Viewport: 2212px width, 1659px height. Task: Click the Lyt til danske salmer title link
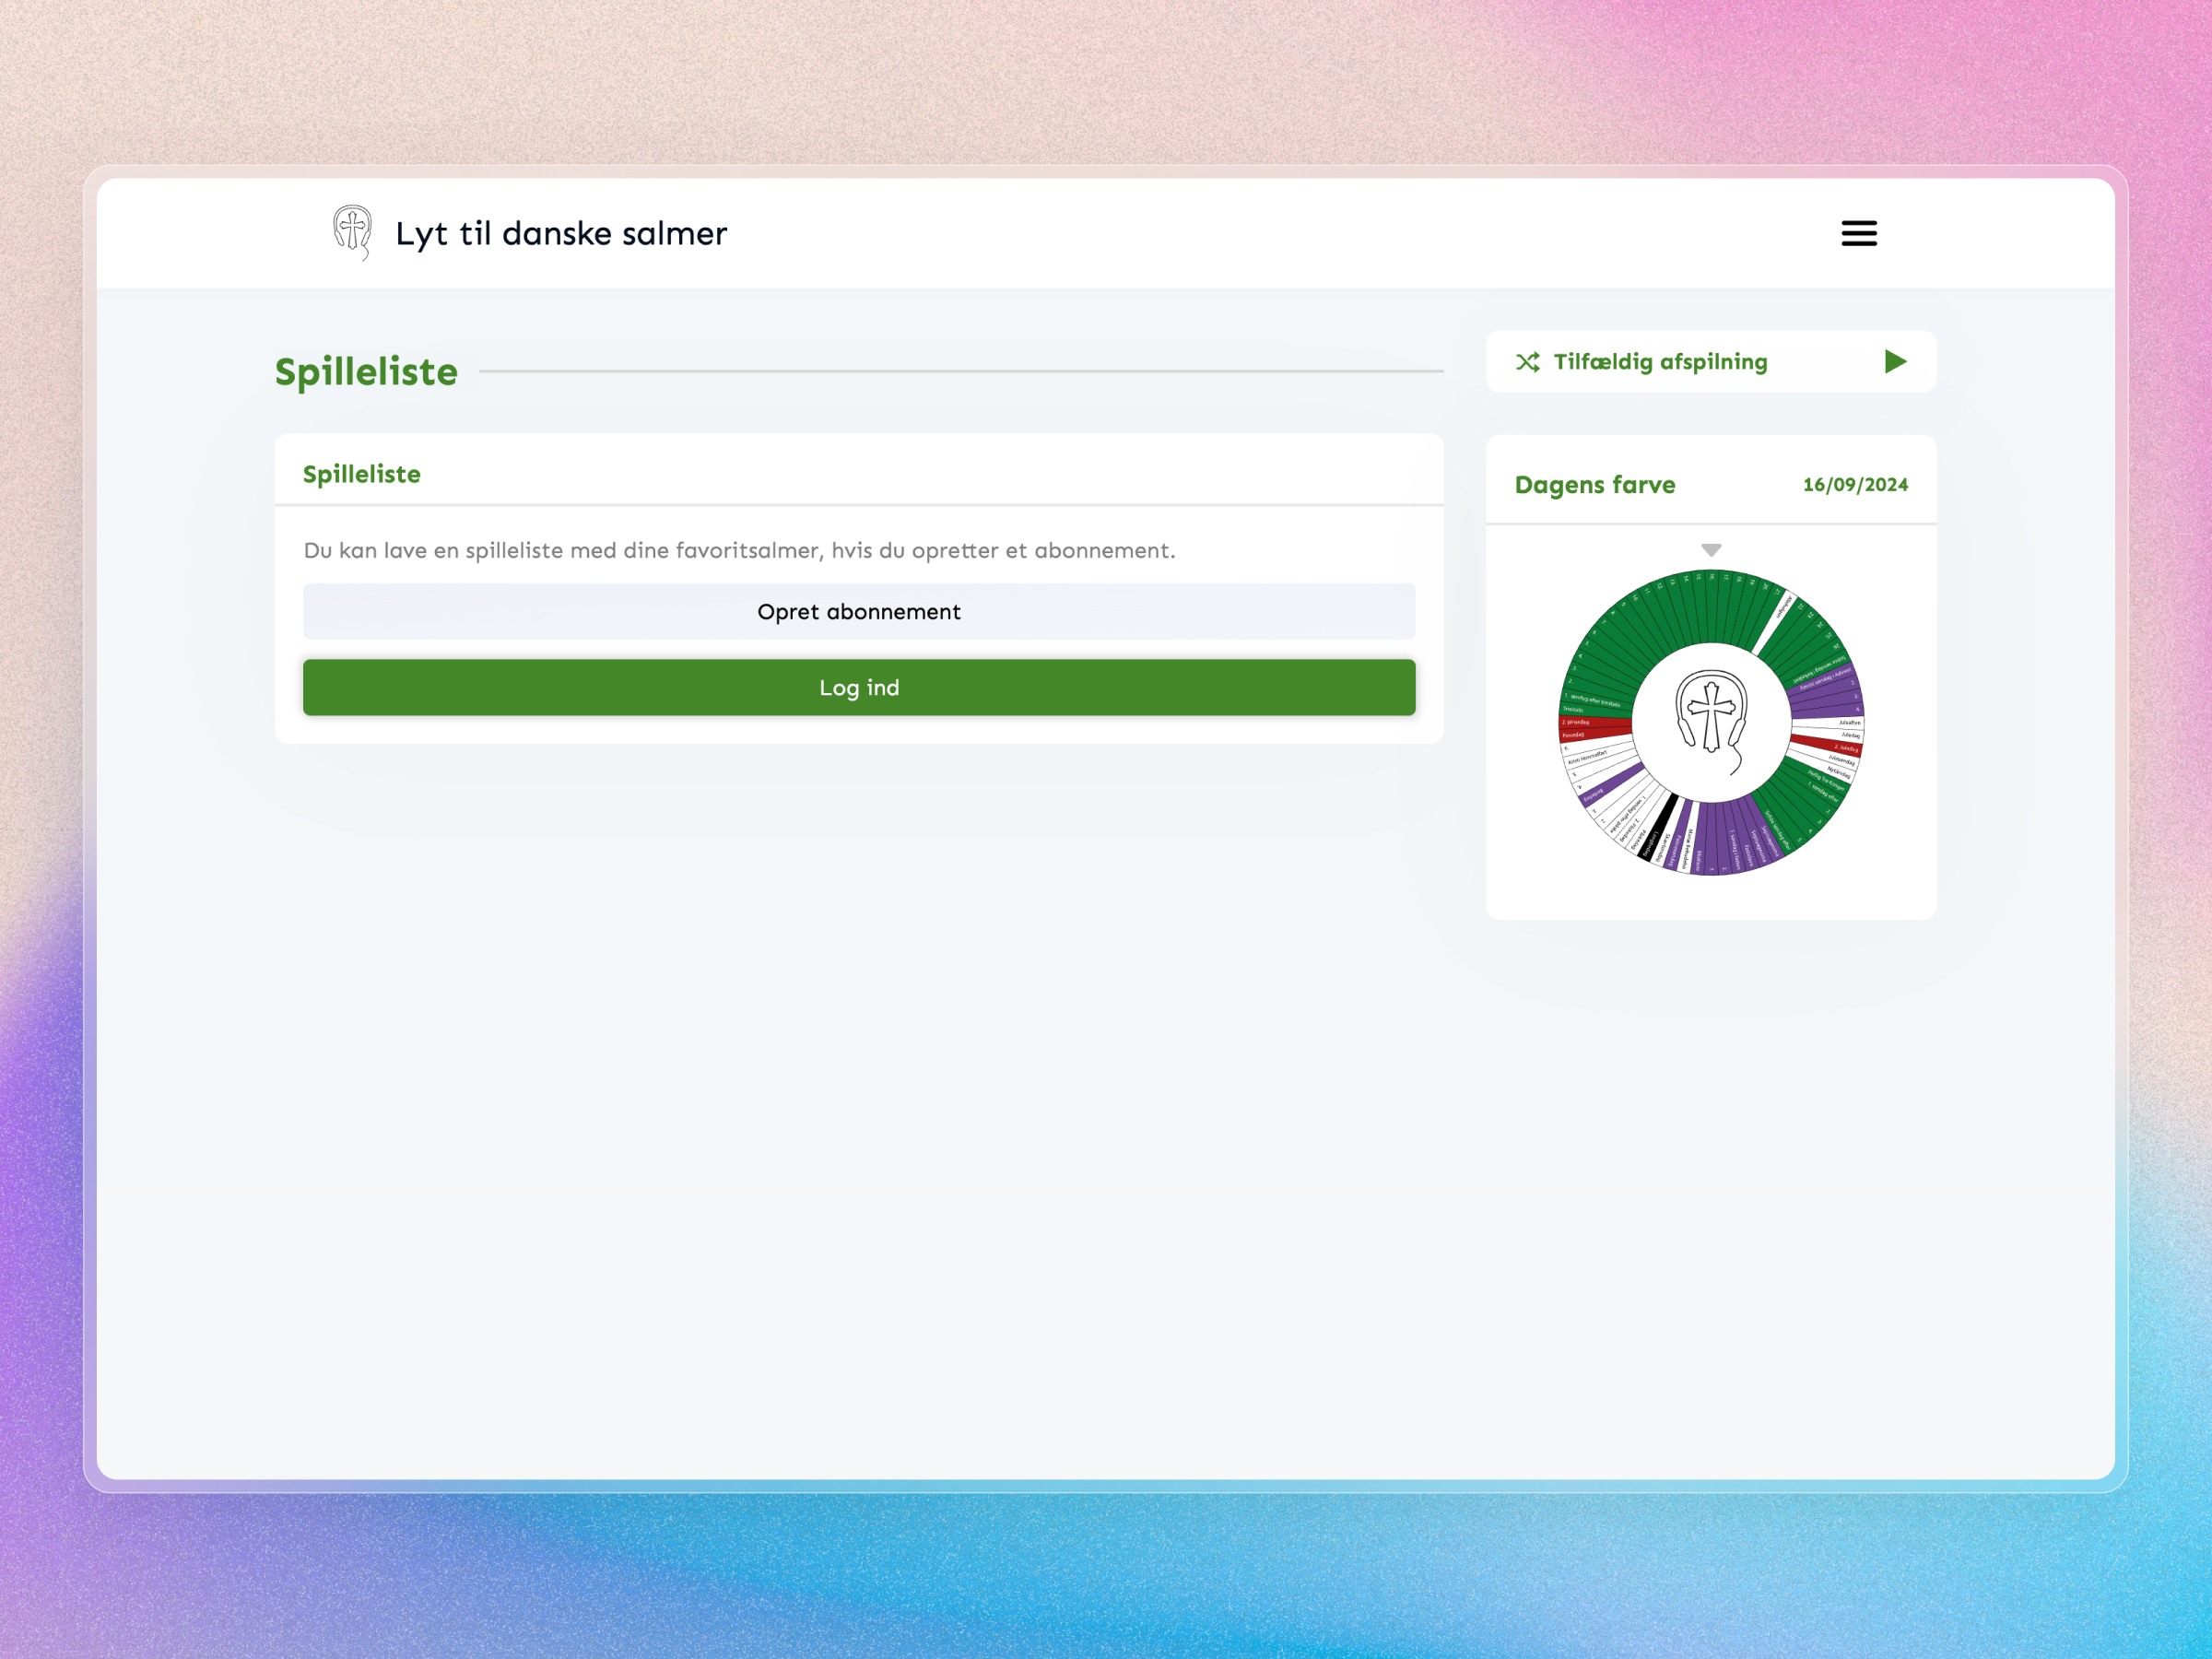point(560,233)
